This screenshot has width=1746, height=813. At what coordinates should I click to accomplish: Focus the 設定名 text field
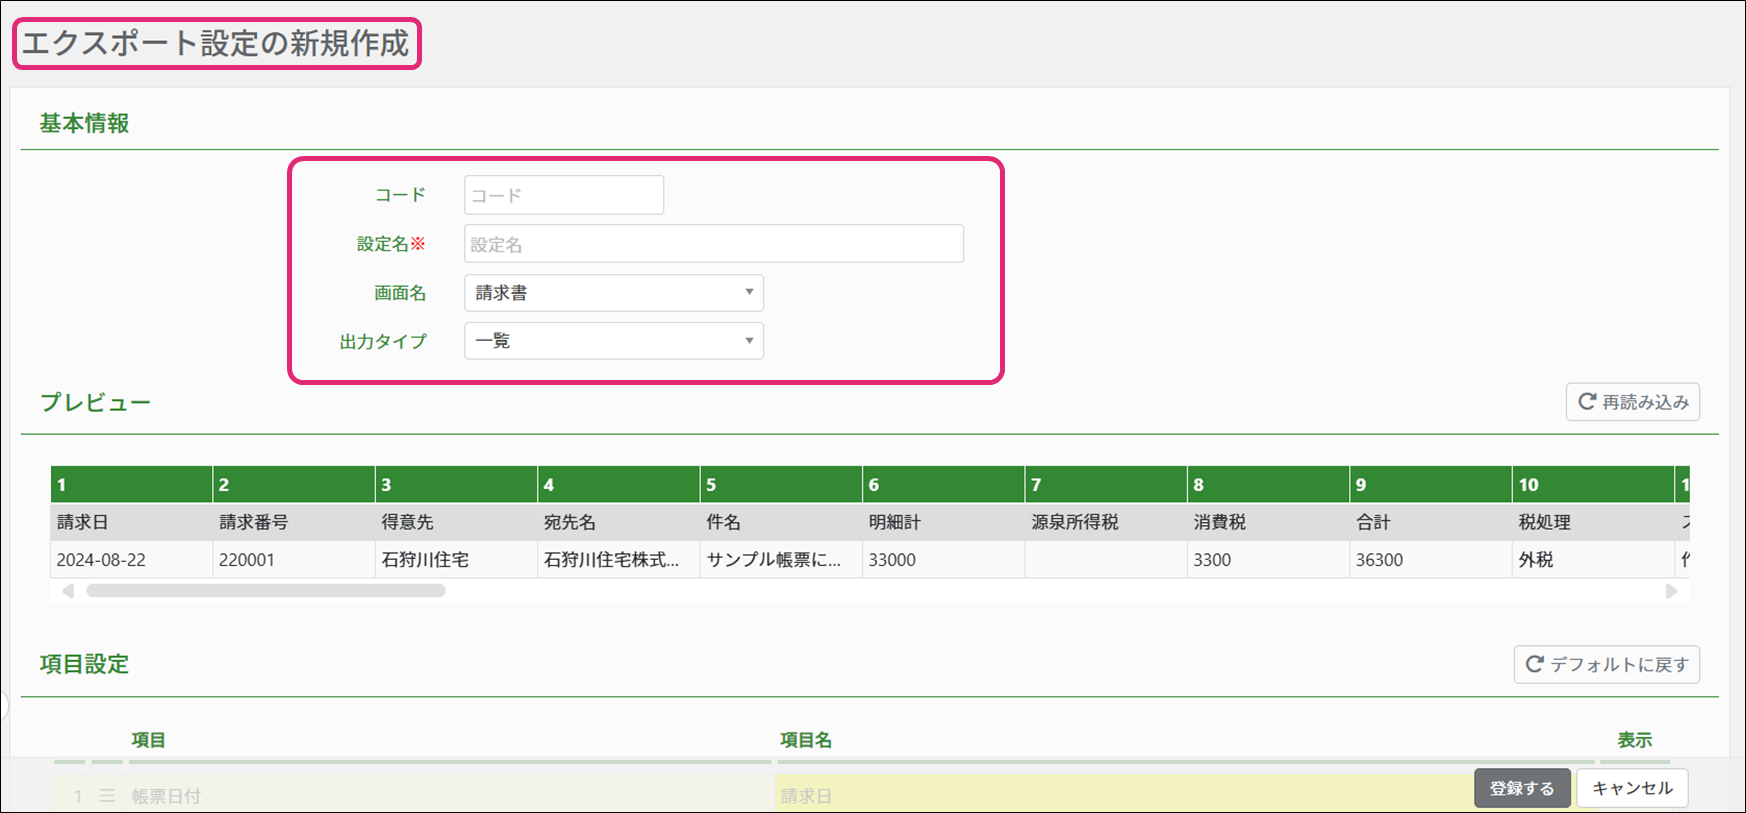(x=713, y=244)
